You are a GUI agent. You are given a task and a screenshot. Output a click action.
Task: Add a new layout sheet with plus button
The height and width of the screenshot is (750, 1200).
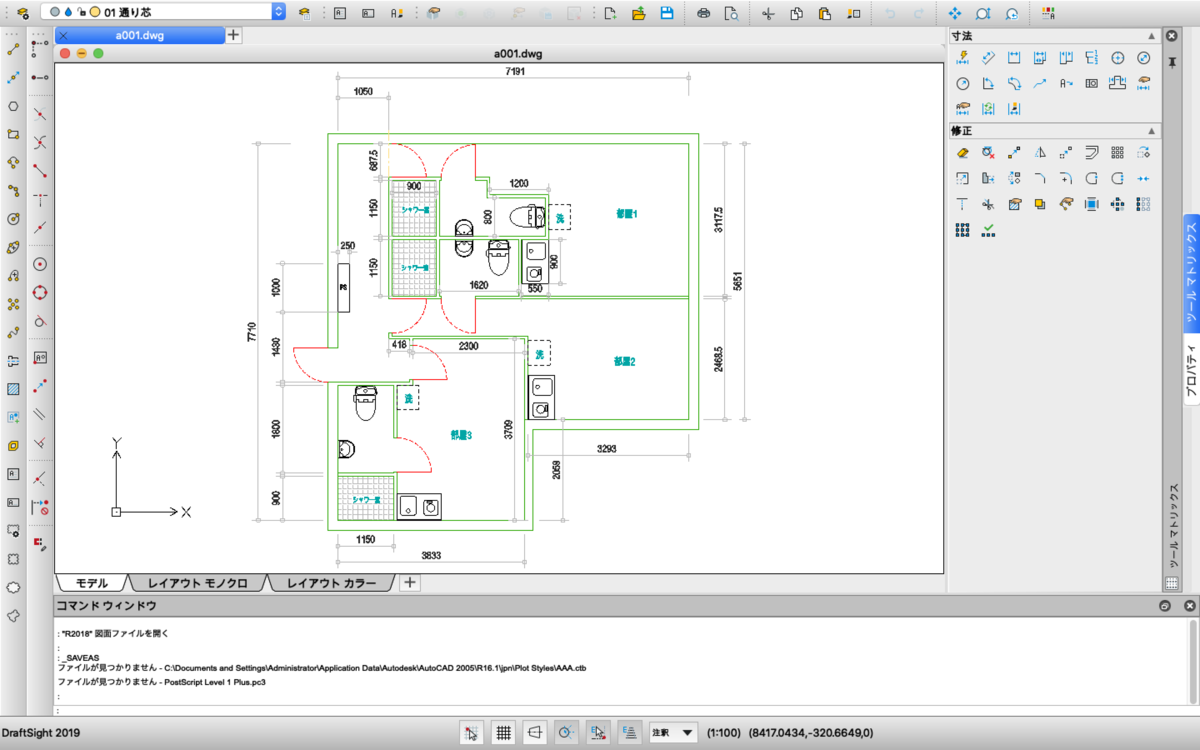point(410,583)
